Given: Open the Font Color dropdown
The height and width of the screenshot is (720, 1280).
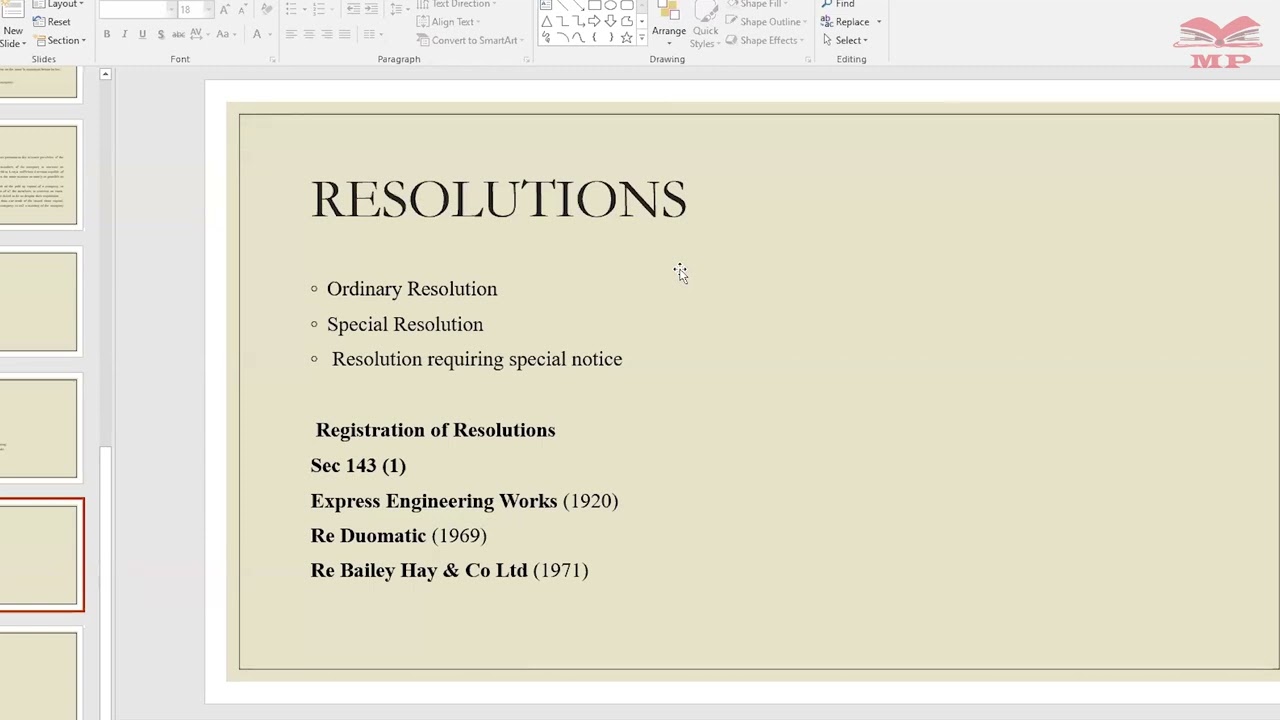Looking at the screenshot, I should click(x=270, y=34).
